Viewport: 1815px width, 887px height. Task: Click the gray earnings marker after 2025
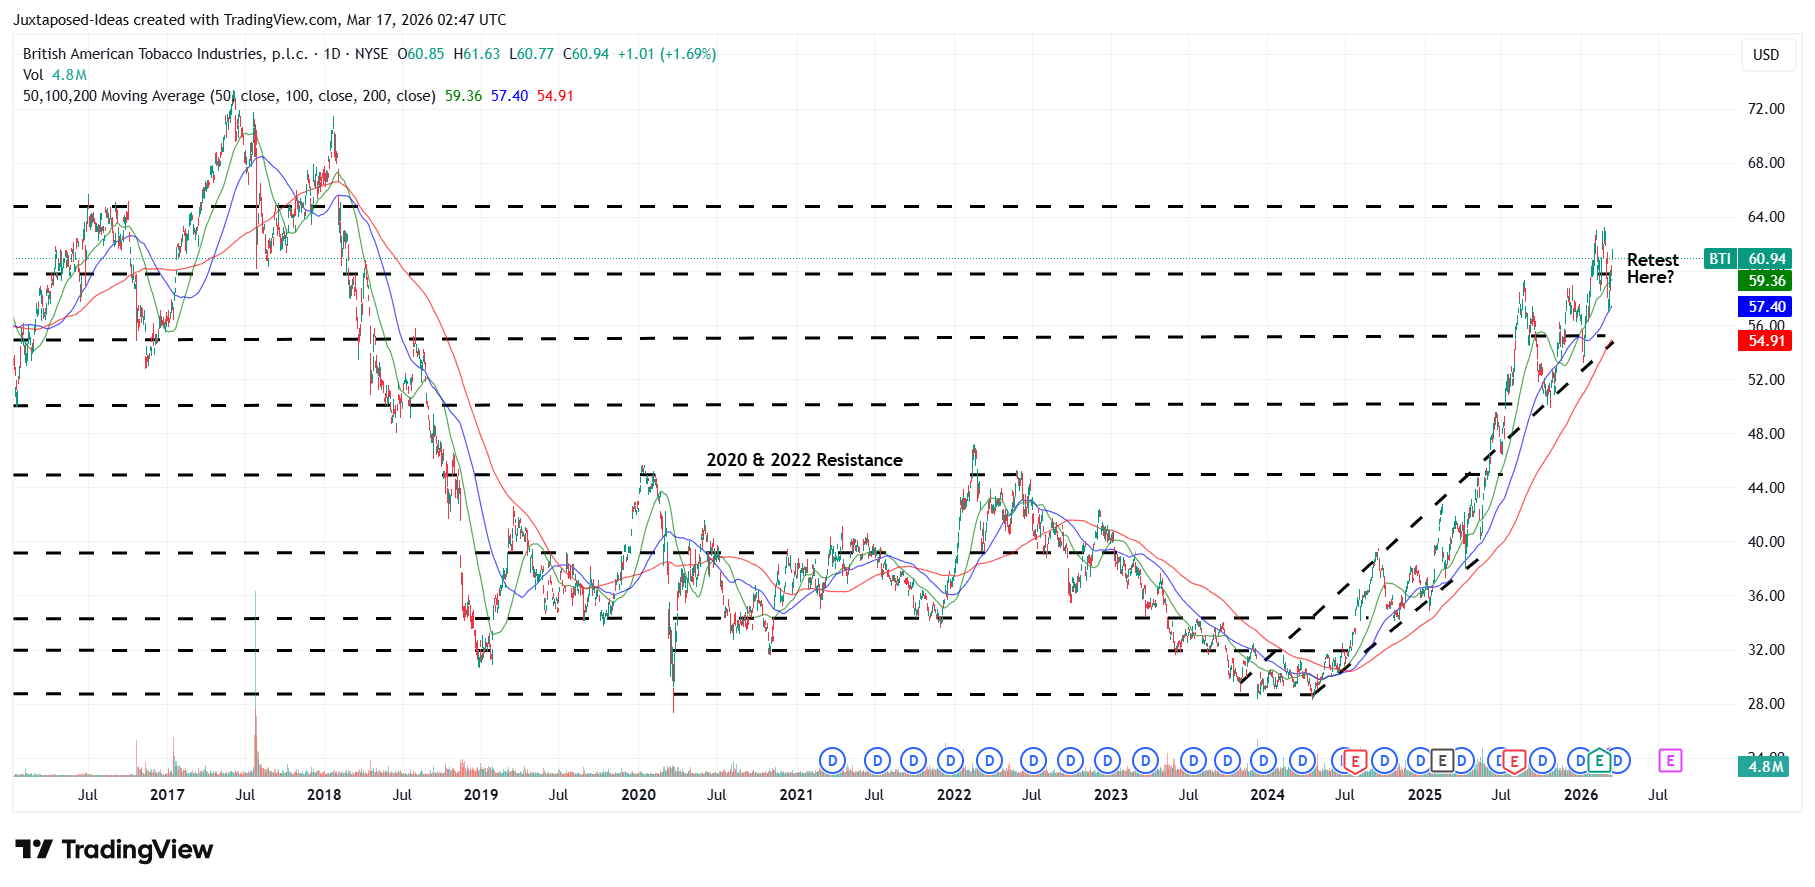[1441, 761]
